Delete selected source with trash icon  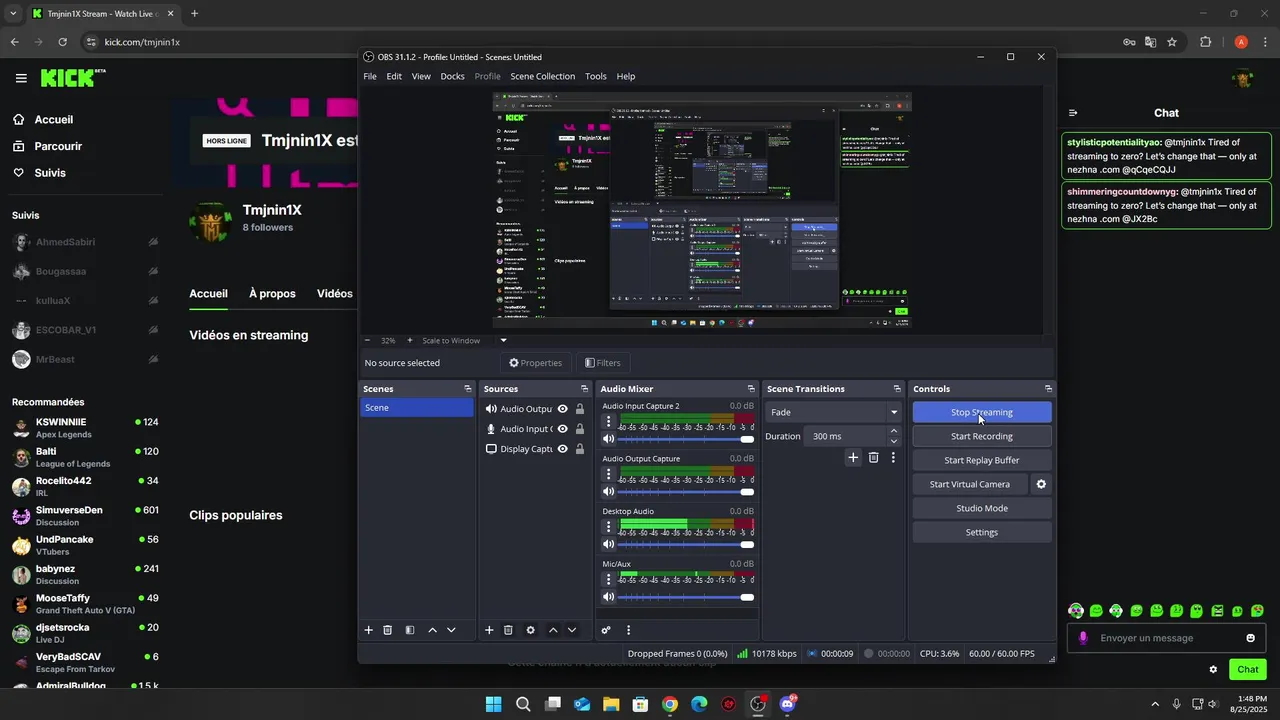pos(508,630)
